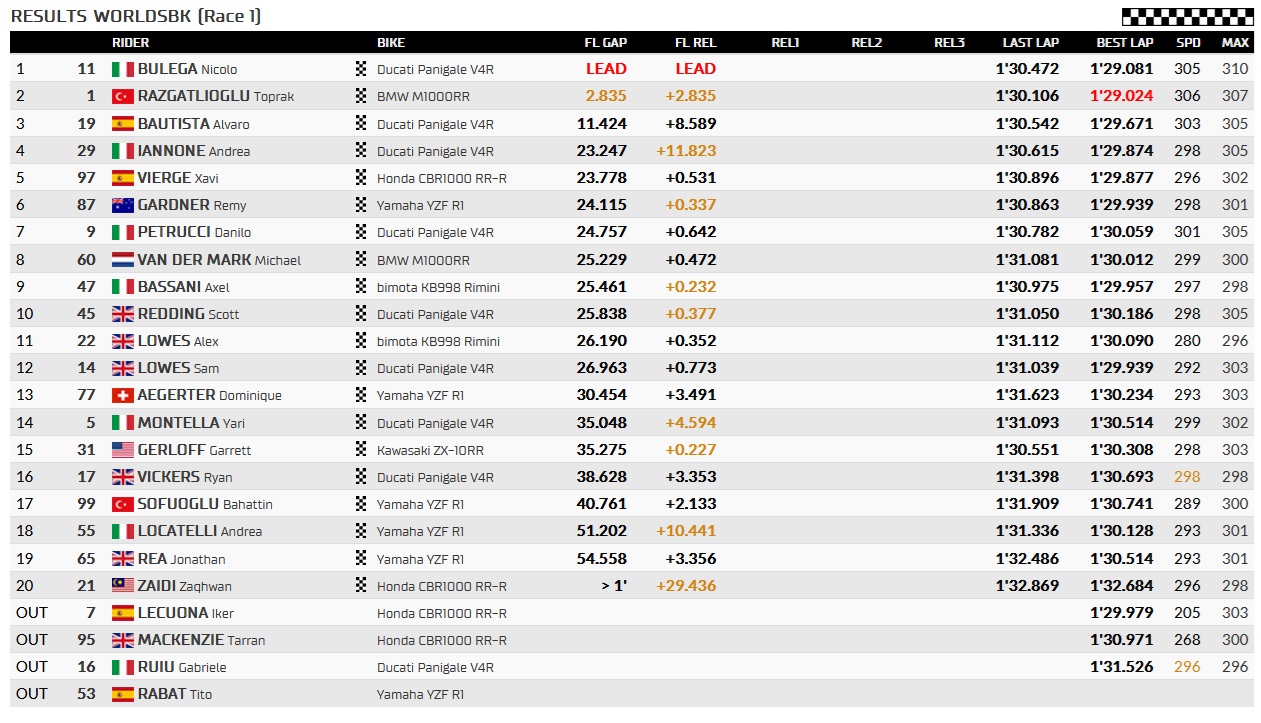Image resolution: width=1261 pixels, height=723 pixels.
Task: Click the Spanish flag next to BAUTISTA Alvaro
Action: (x=122, y=124)
